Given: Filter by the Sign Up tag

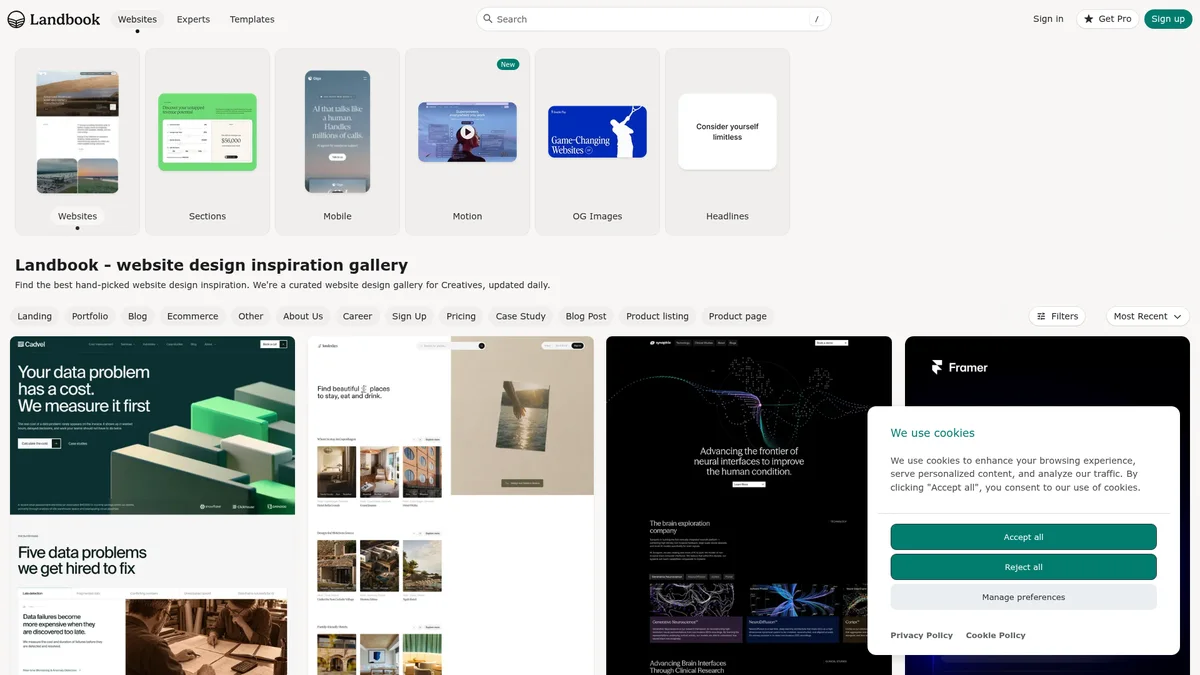Looking at the screenshot, I should [x=409, y=316].
